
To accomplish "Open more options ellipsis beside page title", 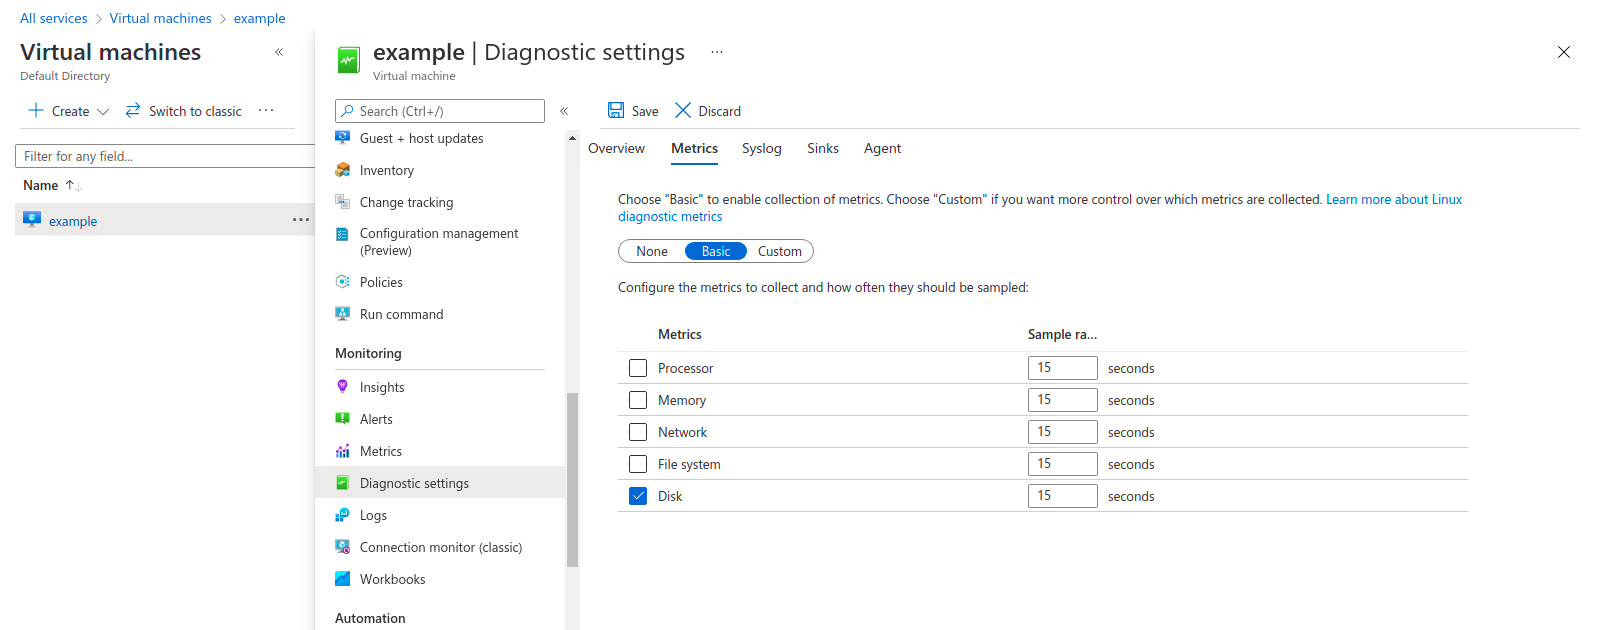I will pos(717,52).
